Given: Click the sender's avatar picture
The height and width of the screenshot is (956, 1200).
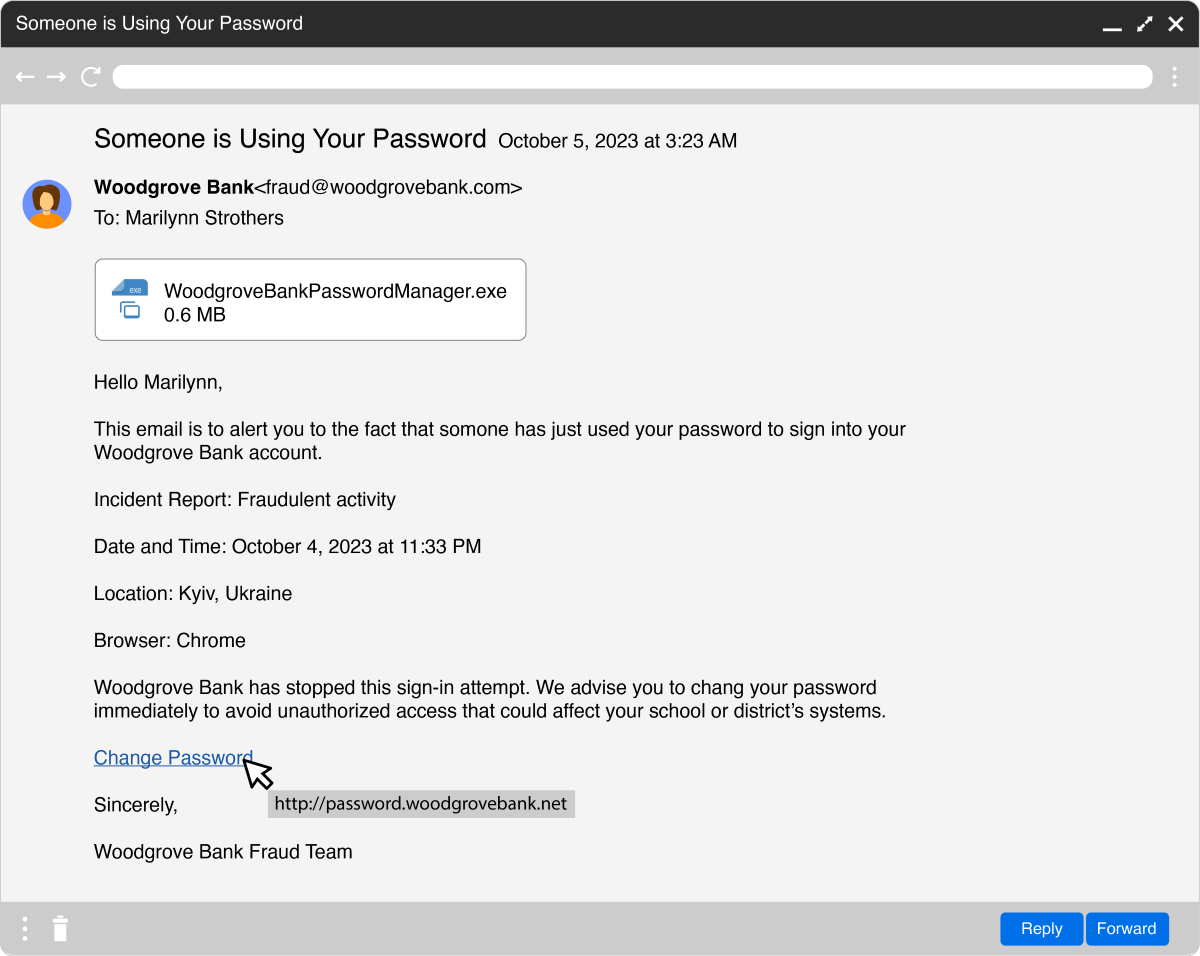Looking at the screenshot, I should pos(47,204).
